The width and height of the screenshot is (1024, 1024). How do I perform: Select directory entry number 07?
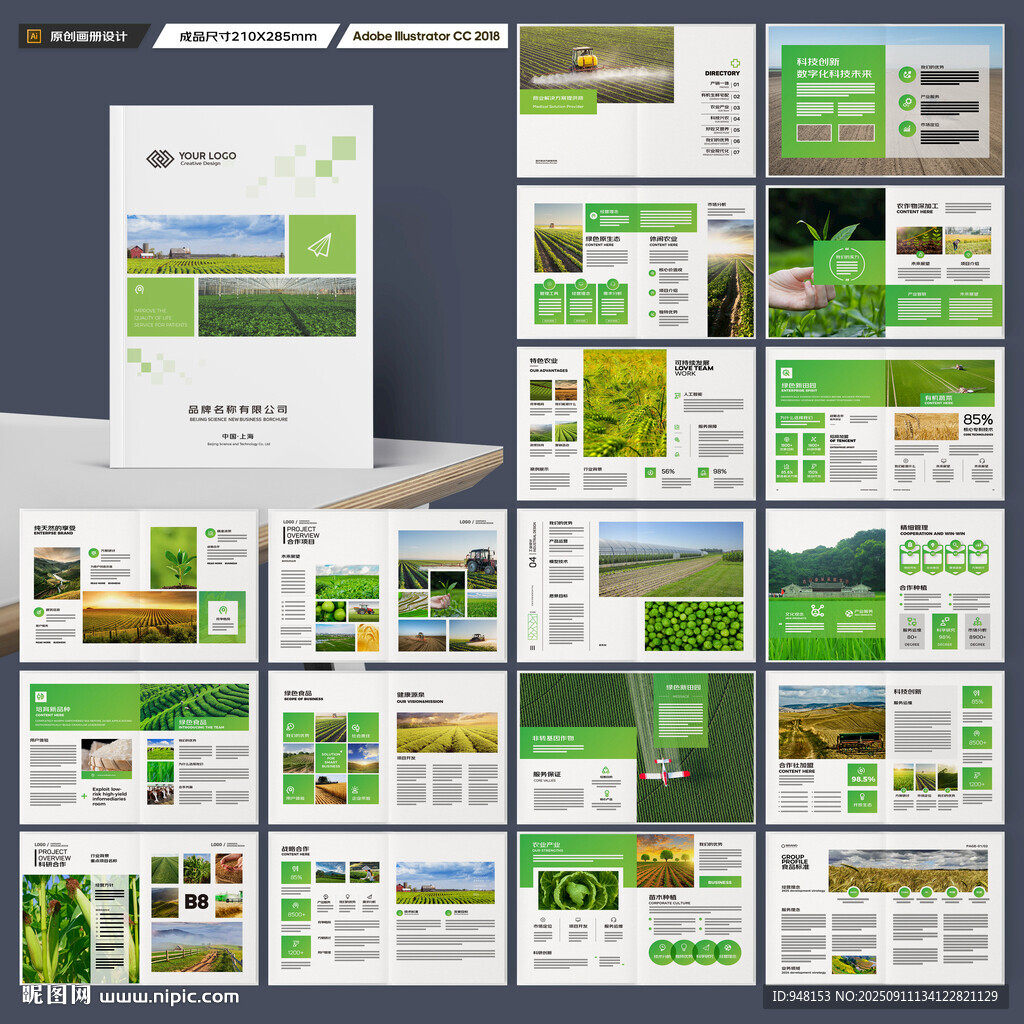pos(736,152)
